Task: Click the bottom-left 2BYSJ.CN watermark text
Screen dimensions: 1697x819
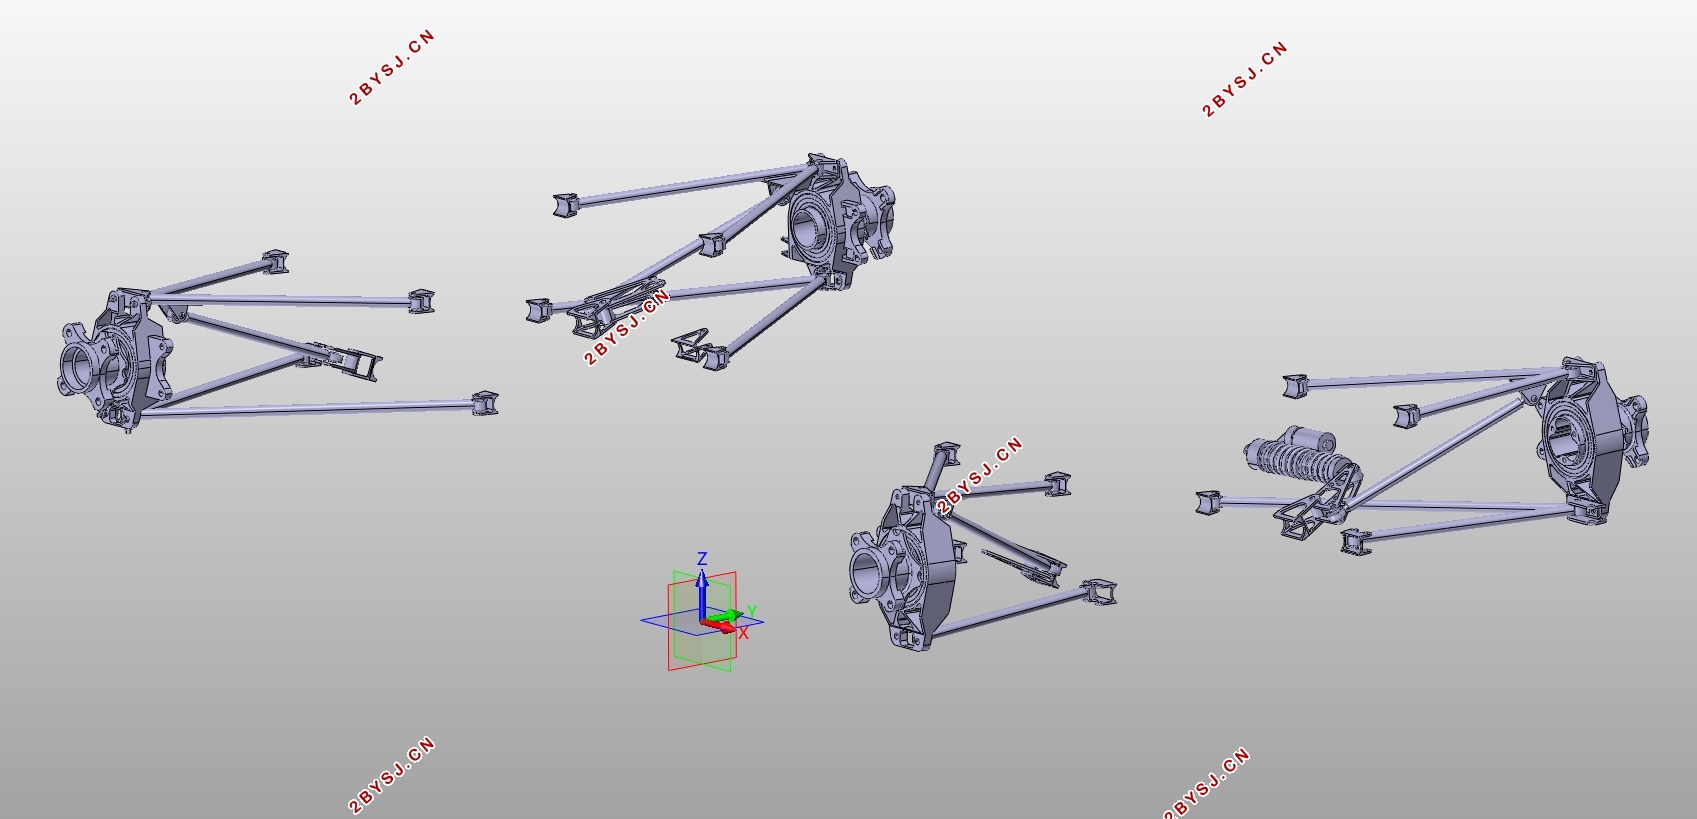Action: pos(392,776)
